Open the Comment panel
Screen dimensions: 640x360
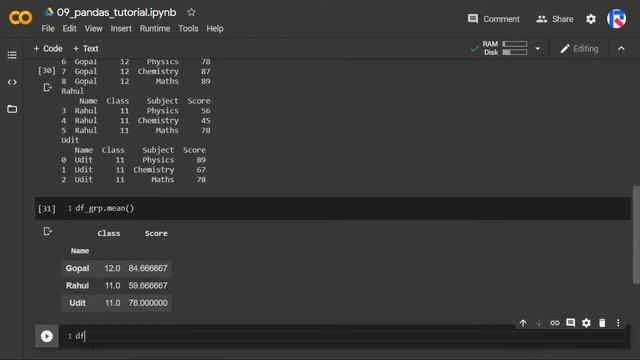point(493,19)
